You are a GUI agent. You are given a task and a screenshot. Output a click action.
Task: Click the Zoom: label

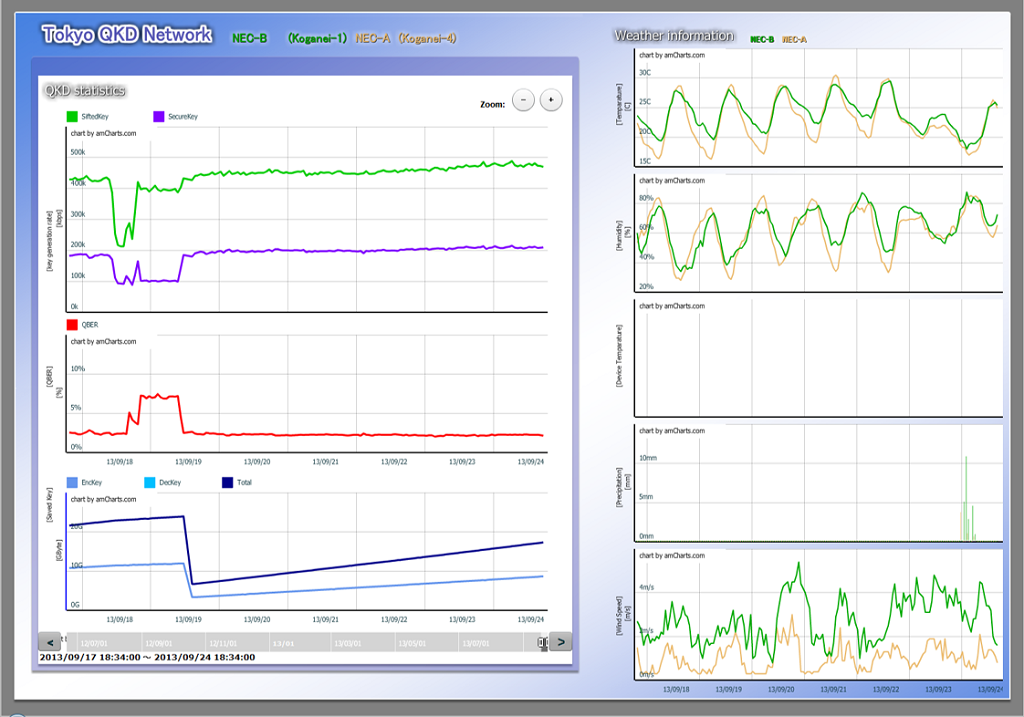point(492,104)
